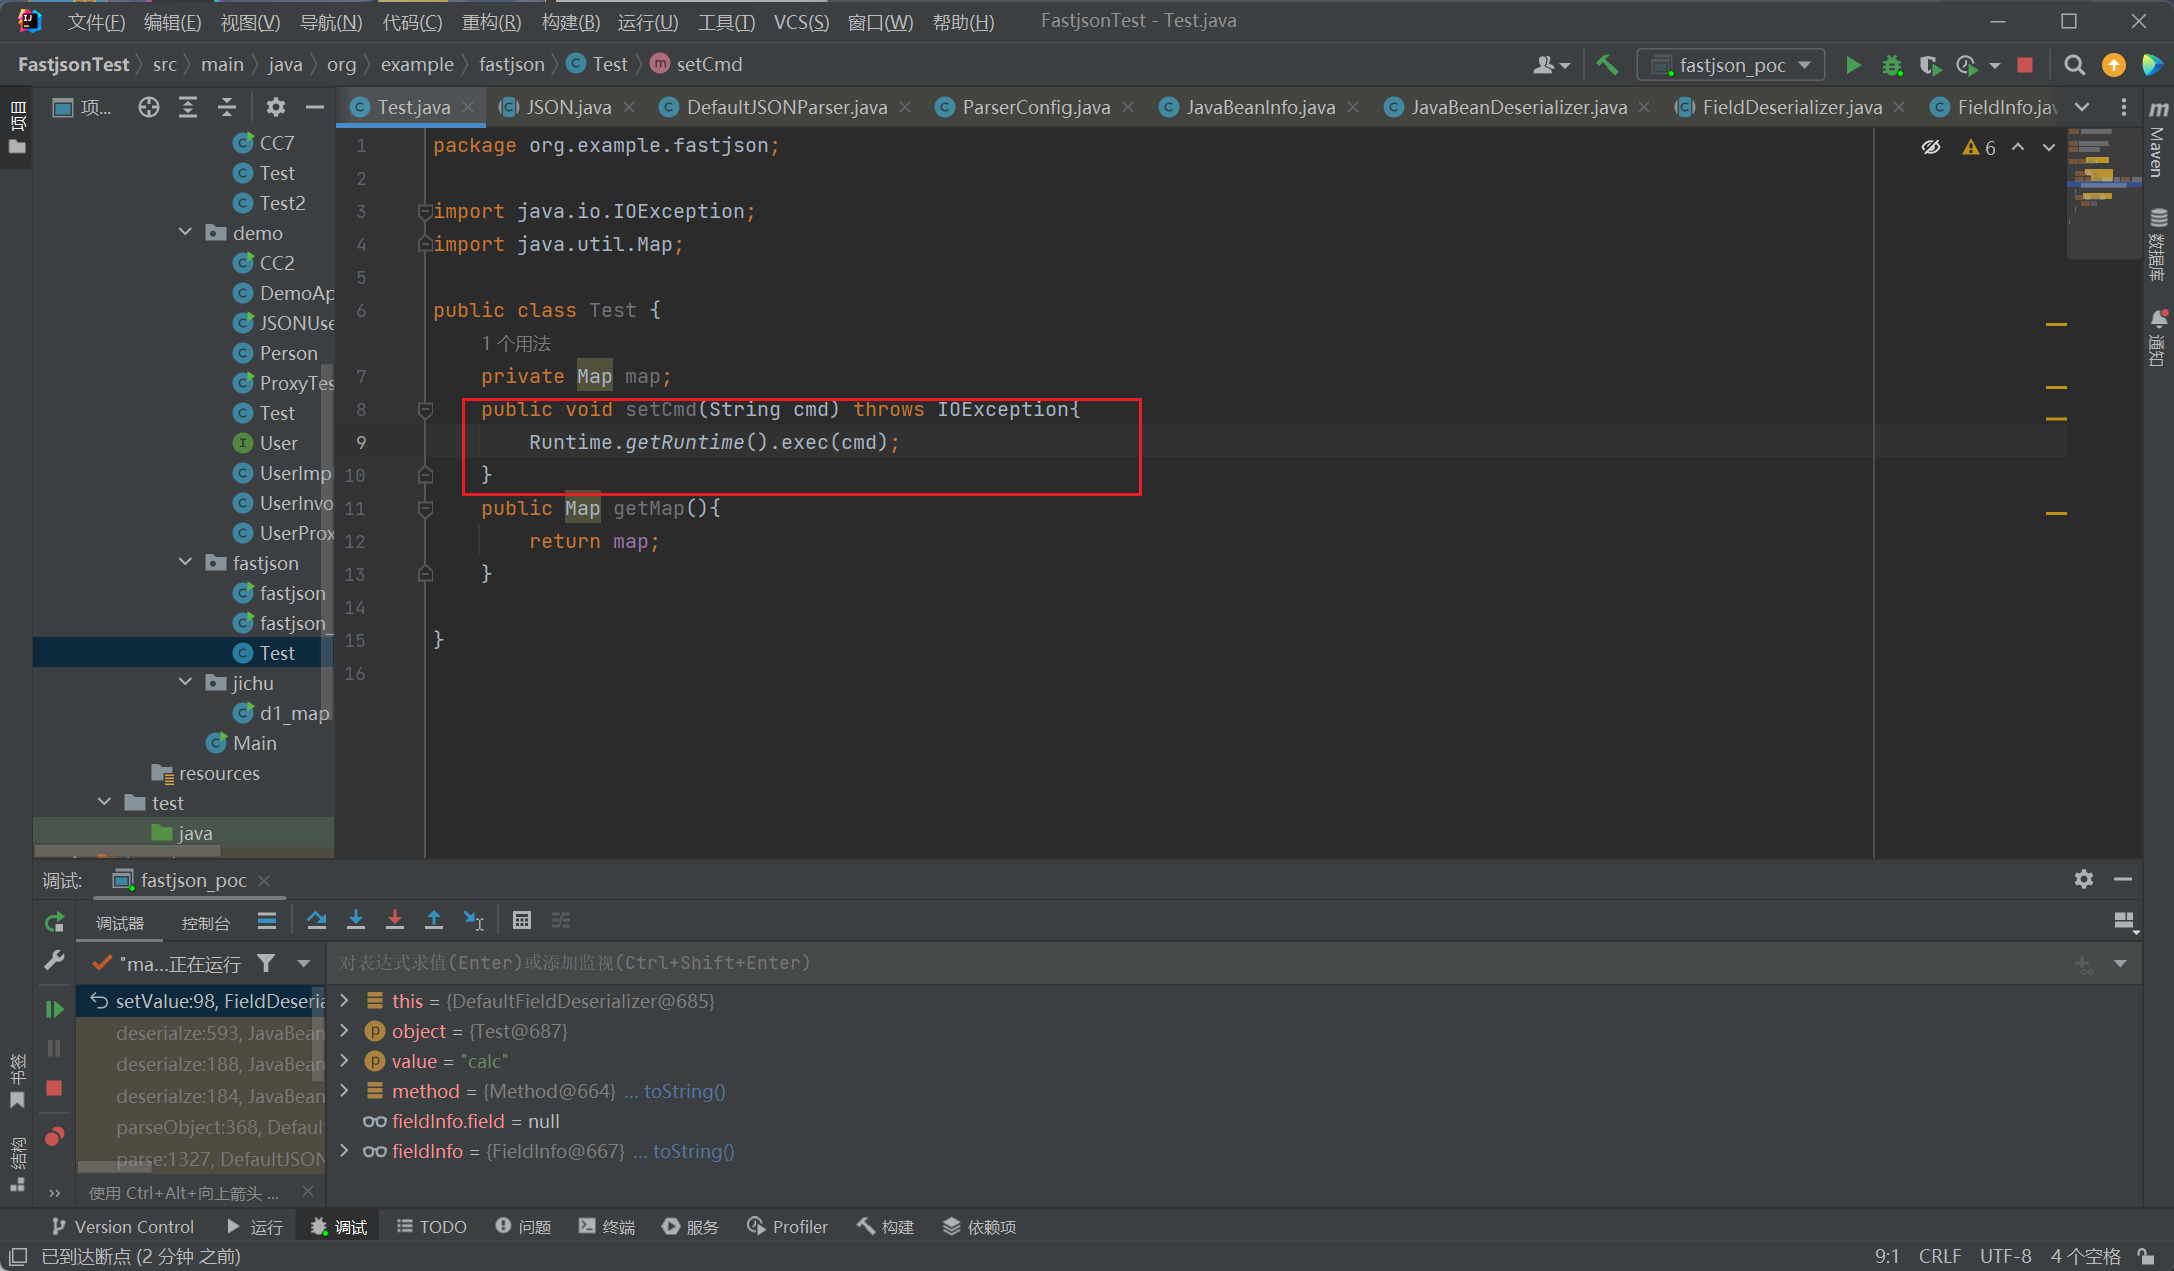Open the fastjson_poc run configuration dropdown
The height and width of the screenshot is (1271, 2174).
click(1731, 65)
